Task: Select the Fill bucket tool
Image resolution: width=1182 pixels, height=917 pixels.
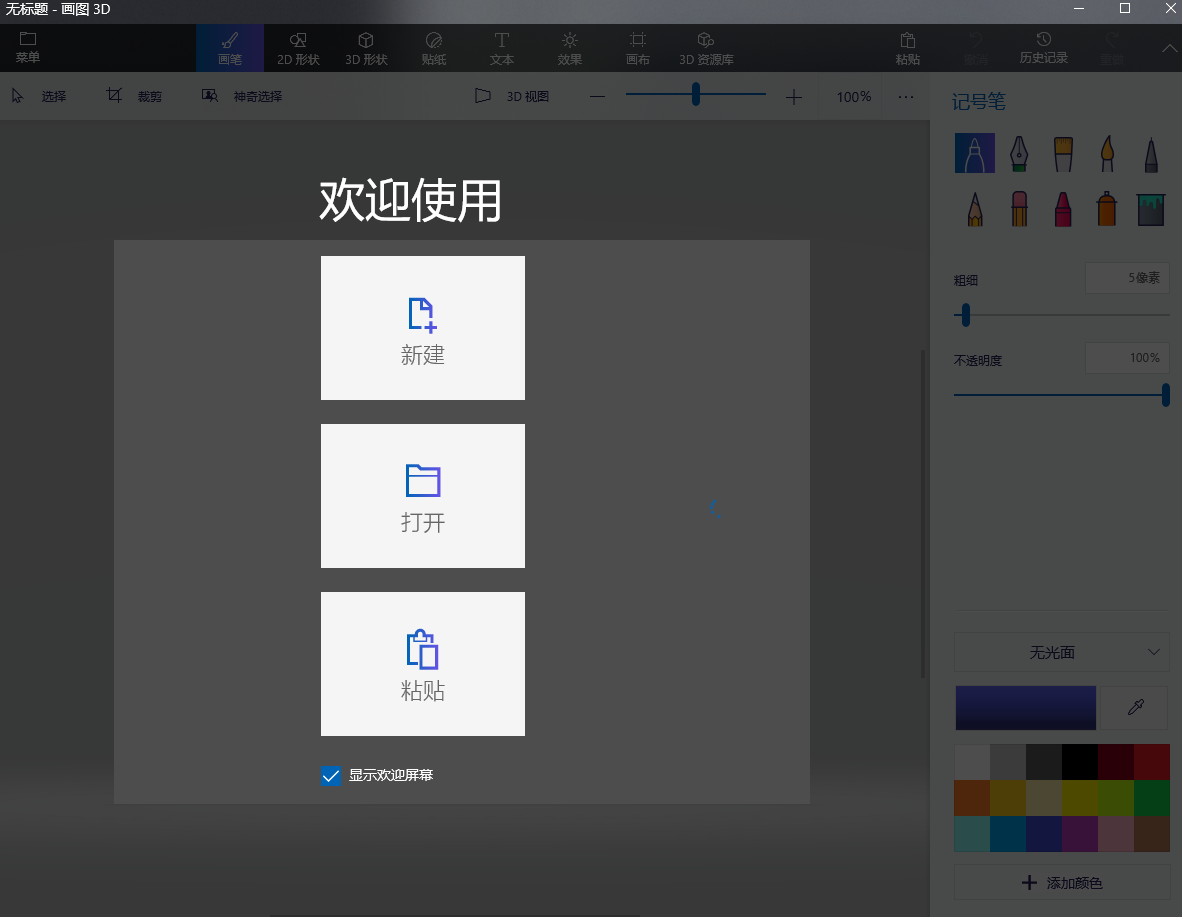Action: click(1151, 209)
